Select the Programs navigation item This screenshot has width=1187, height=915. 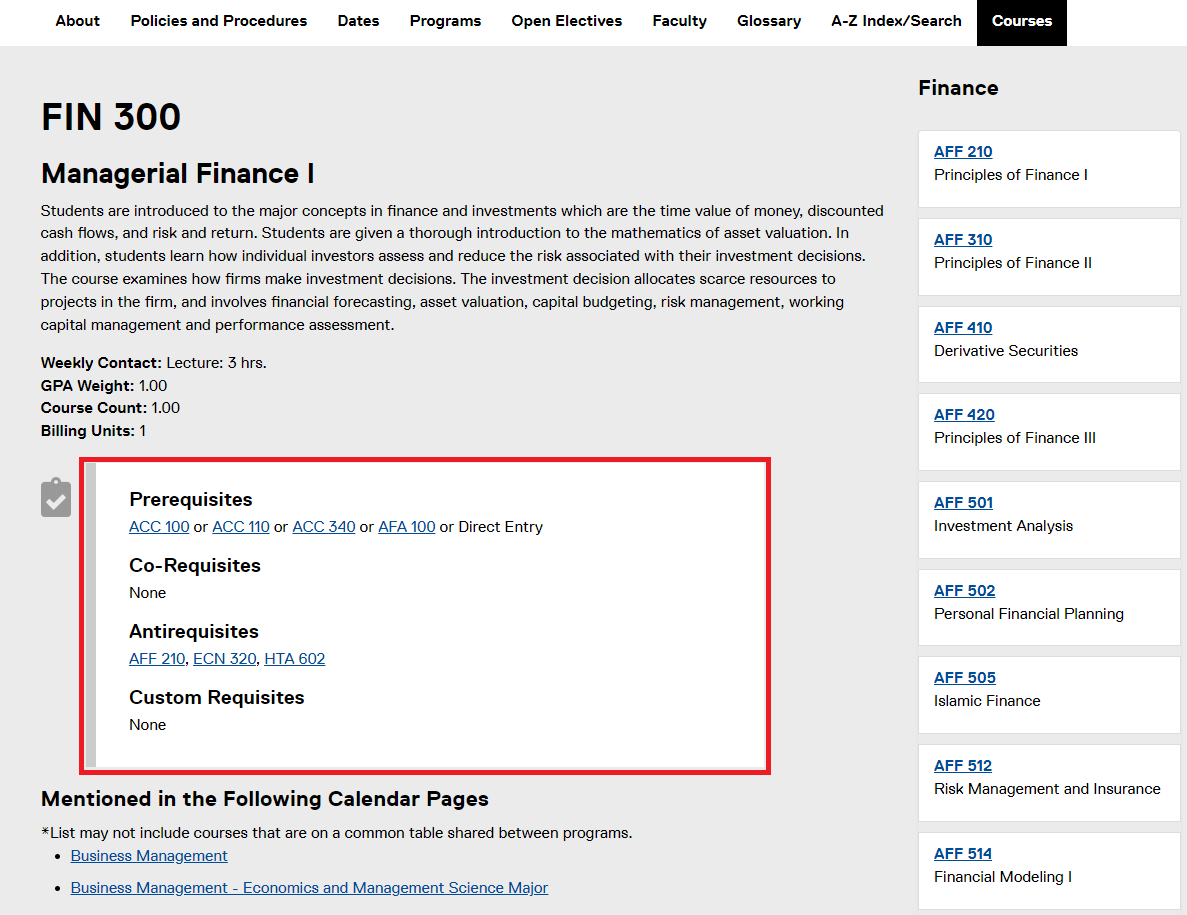coord(445,21)
